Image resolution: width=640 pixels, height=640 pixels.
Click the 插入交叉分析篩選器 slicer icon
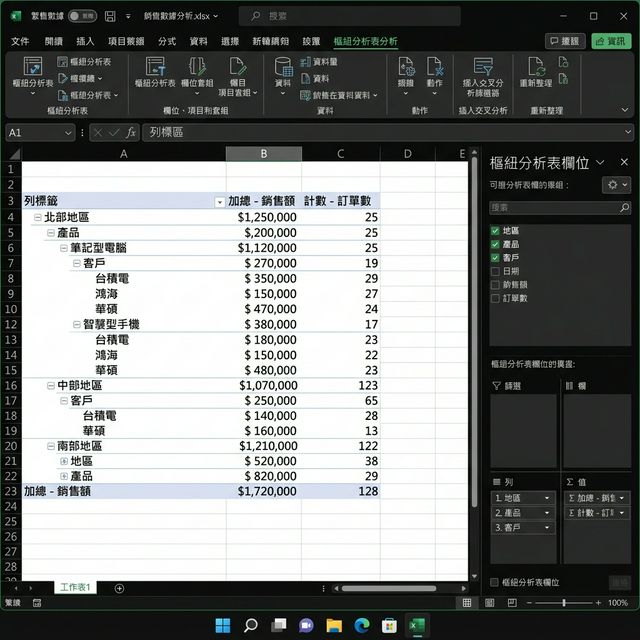pos(483,67)
